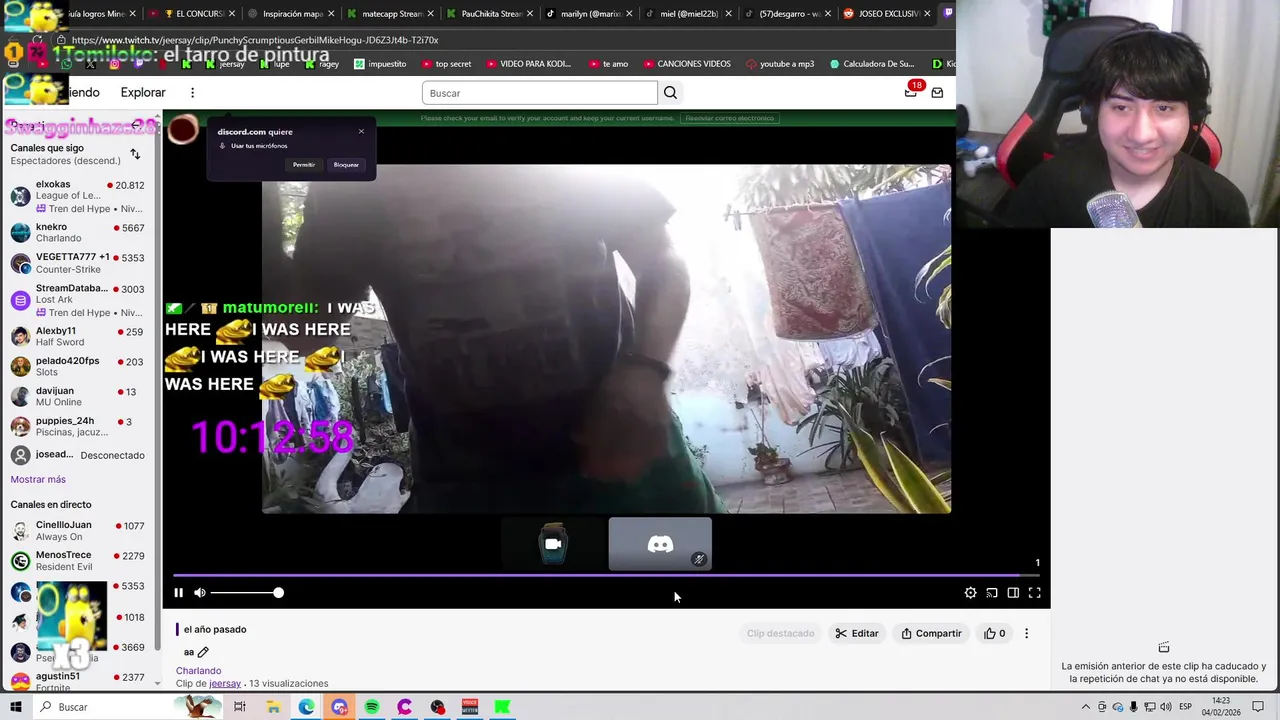Image resolution: width=1280 pixels, height=720 pixels.
Task: Pause the clip playback
Action: [178, 593]
